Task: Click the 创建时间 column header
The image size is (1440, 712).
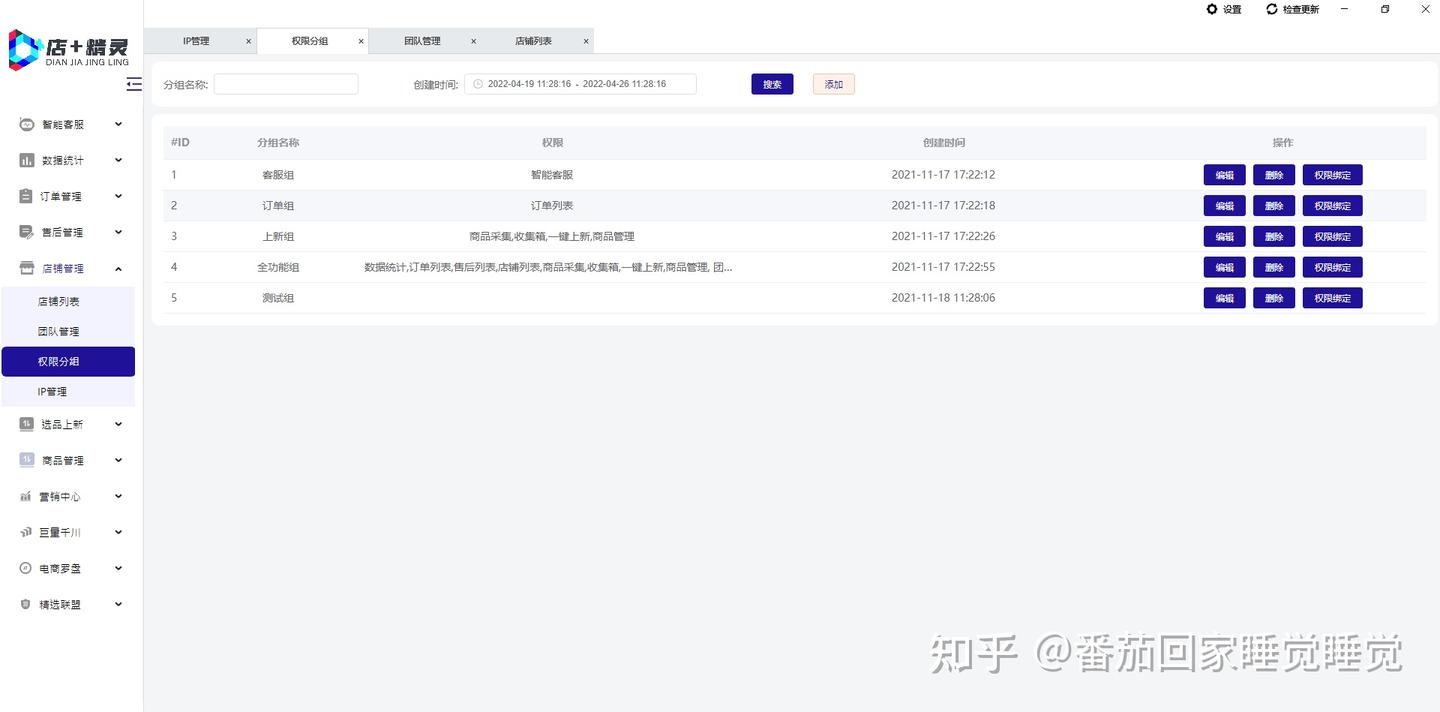Action: (x=943, y=143)
